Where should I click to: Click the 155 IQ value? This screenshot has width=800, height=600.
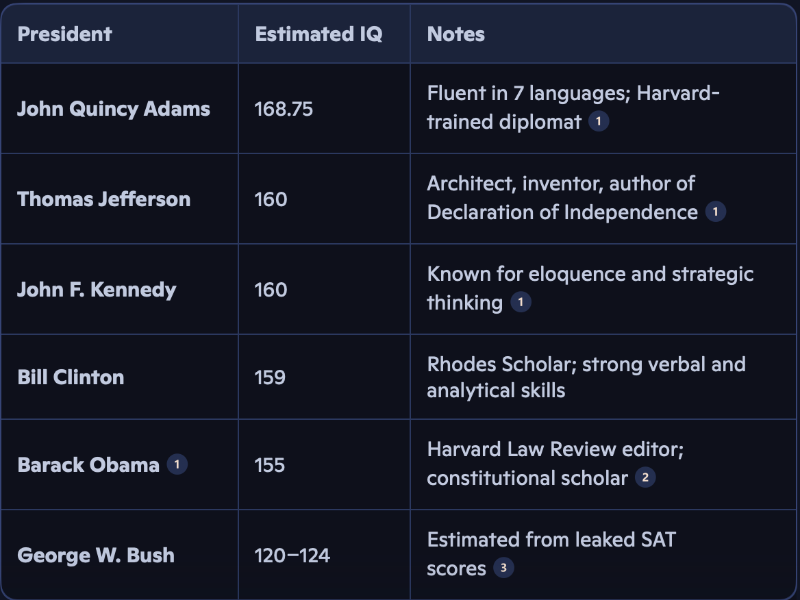pos(270,465)
